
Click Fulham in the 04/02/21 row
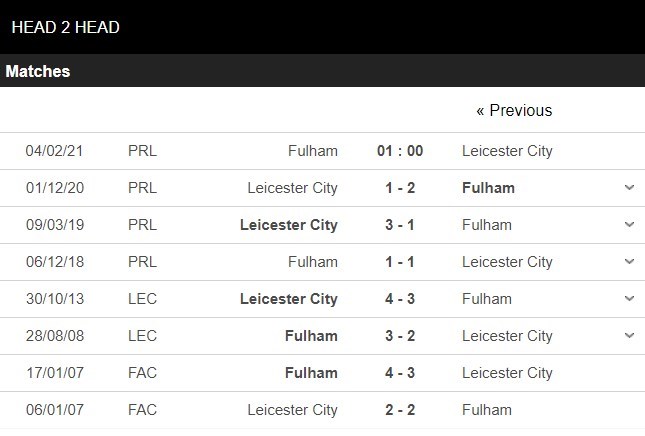pyautogui.click(x=313, y=151)
